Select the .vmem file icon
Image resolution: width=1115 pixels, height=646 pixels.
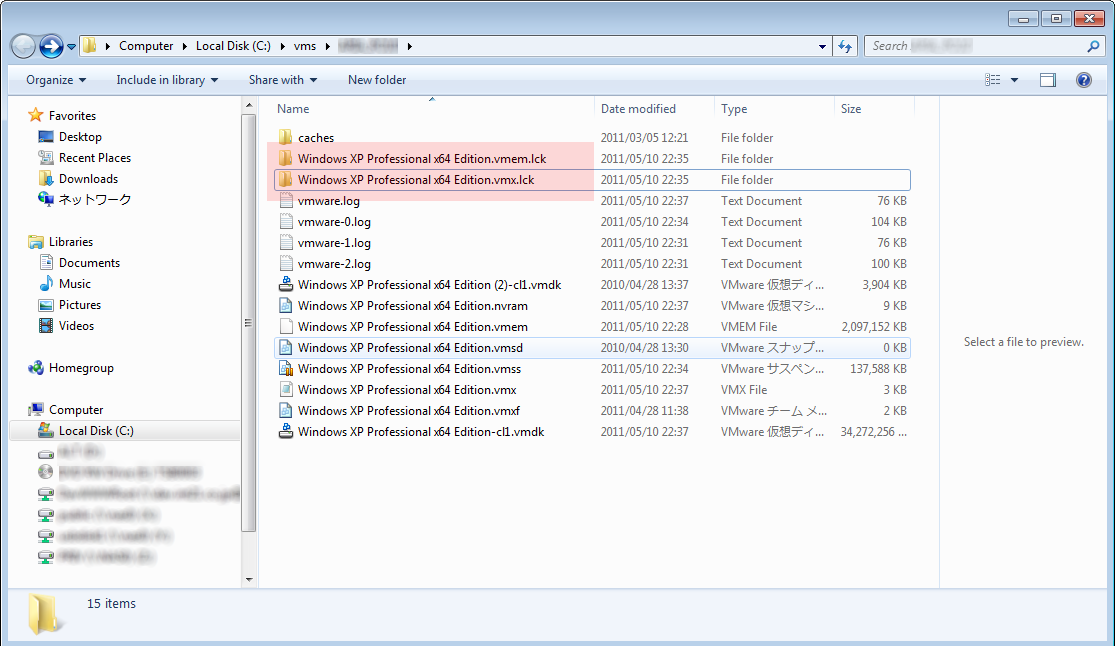tap(286, 327)
